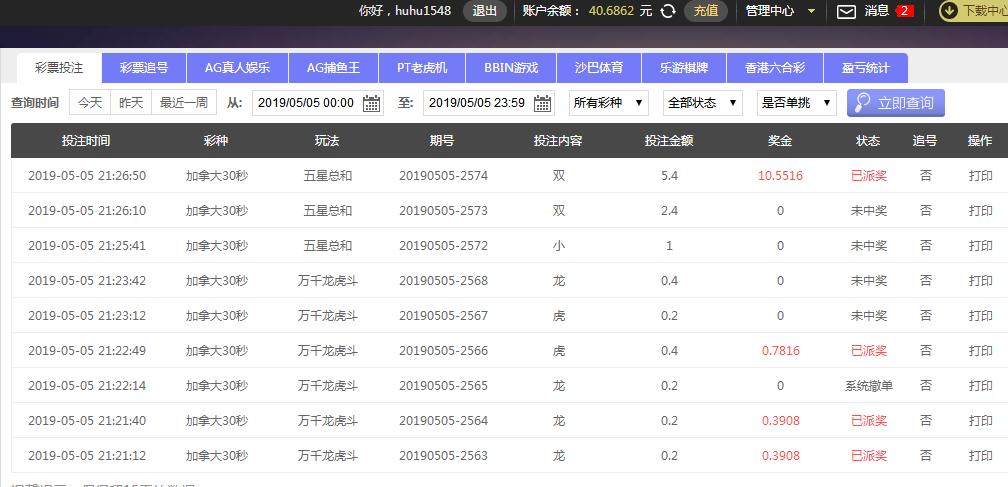
Task: Click 打印 for issue 20190505-2564
Action: tap(980, 421)
